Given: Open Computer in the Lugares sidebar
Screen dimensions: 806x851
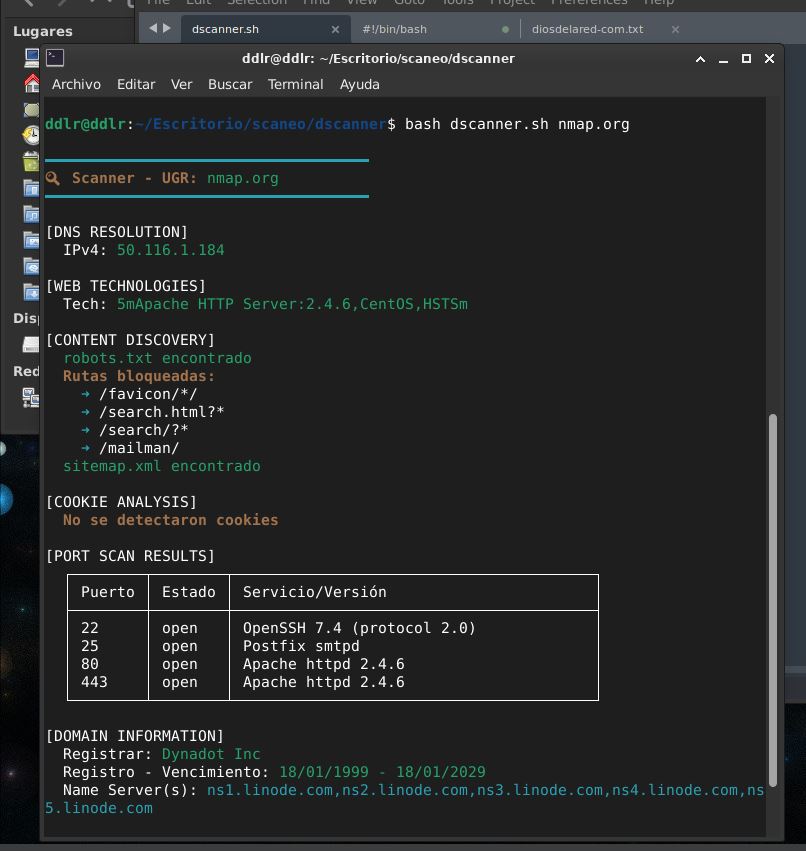Looking at the screenshot, I should point(31,58).
